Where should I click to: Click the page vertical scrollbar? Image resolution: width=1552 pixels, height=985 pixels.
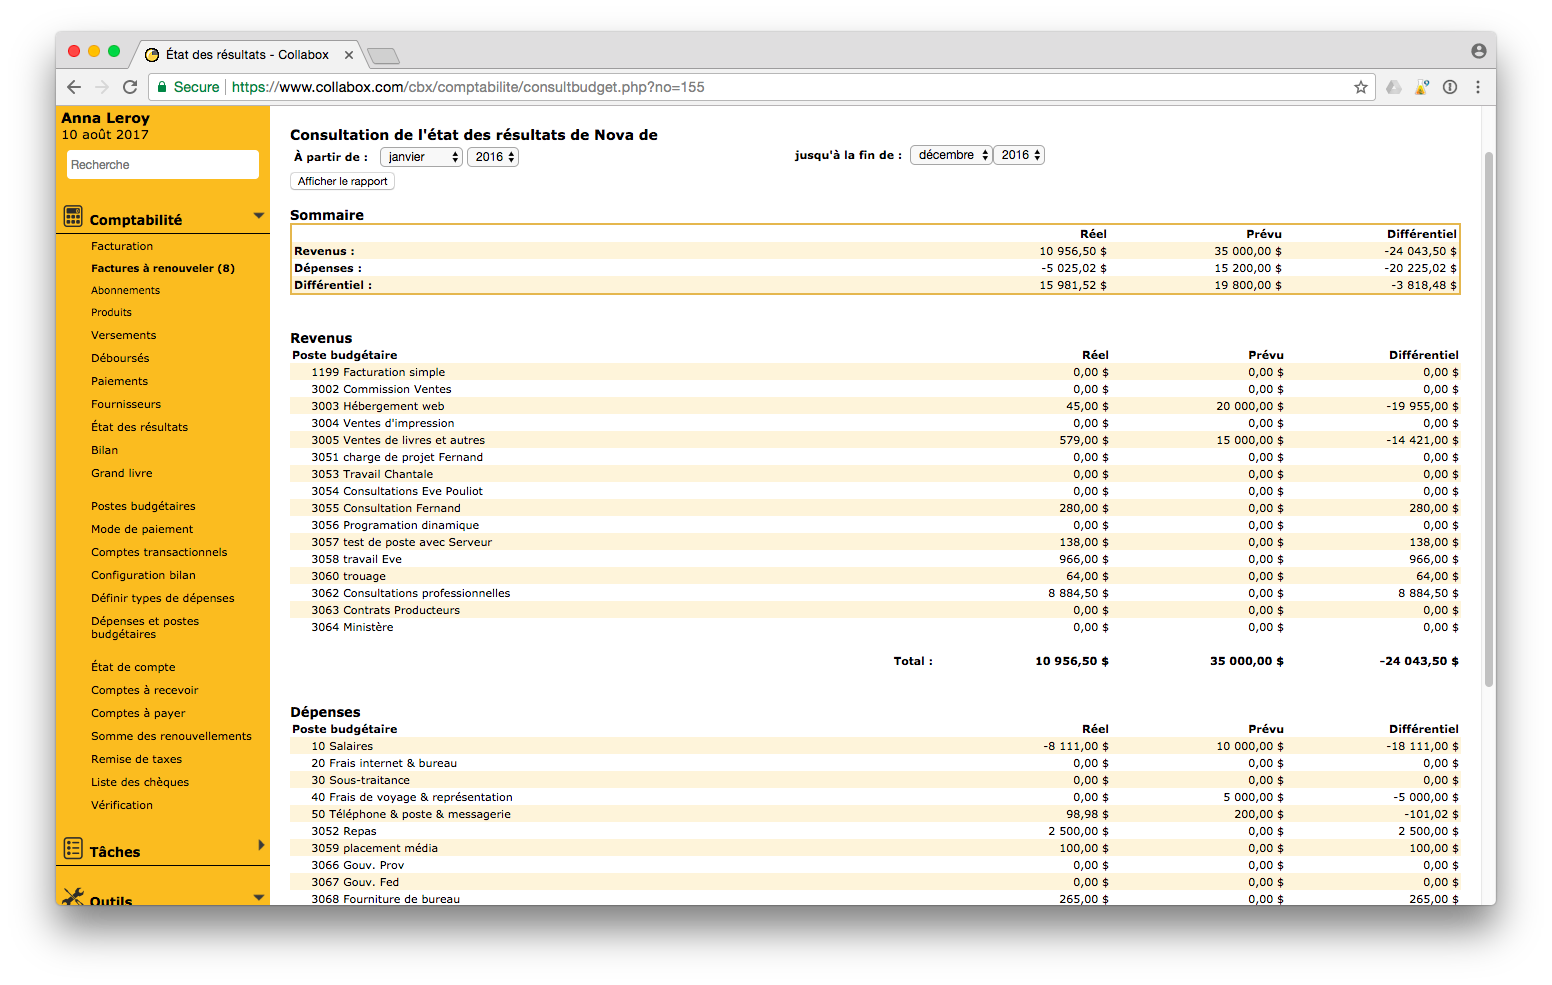(1488, 420)
